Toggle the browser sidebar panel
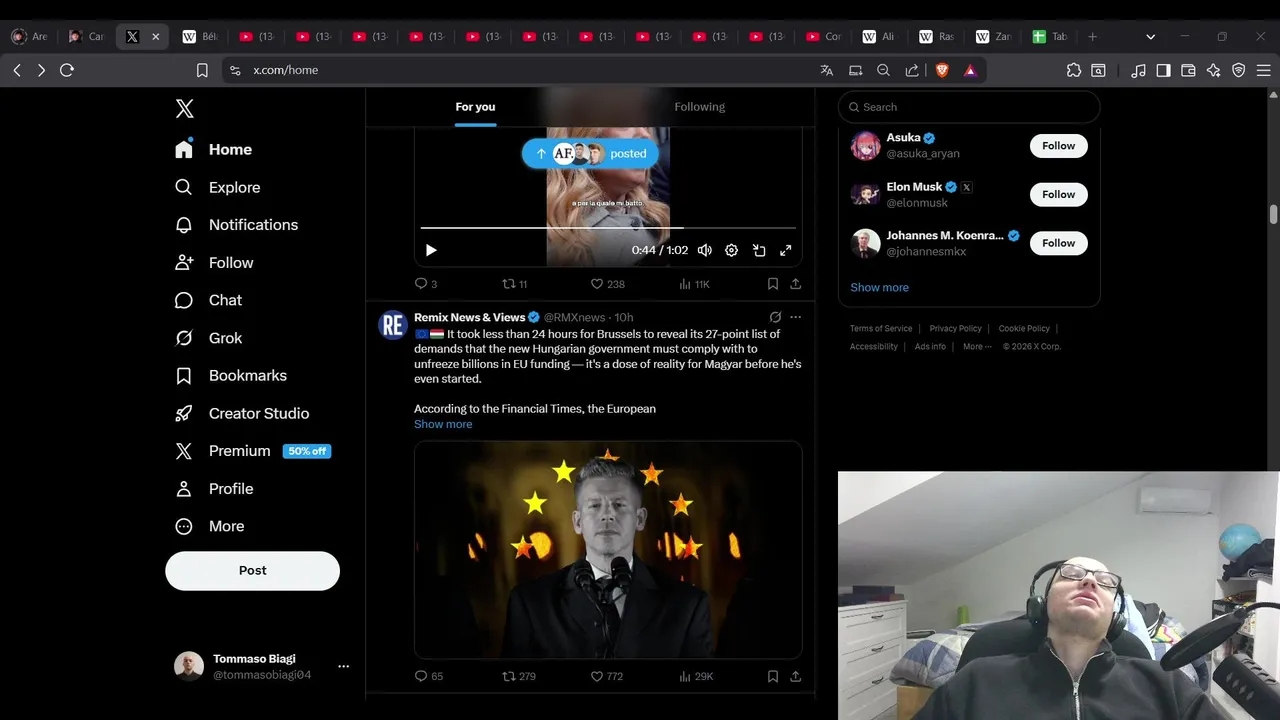Image resolution: width=1280 pixels, height=720 pixels. point(1163,70)
